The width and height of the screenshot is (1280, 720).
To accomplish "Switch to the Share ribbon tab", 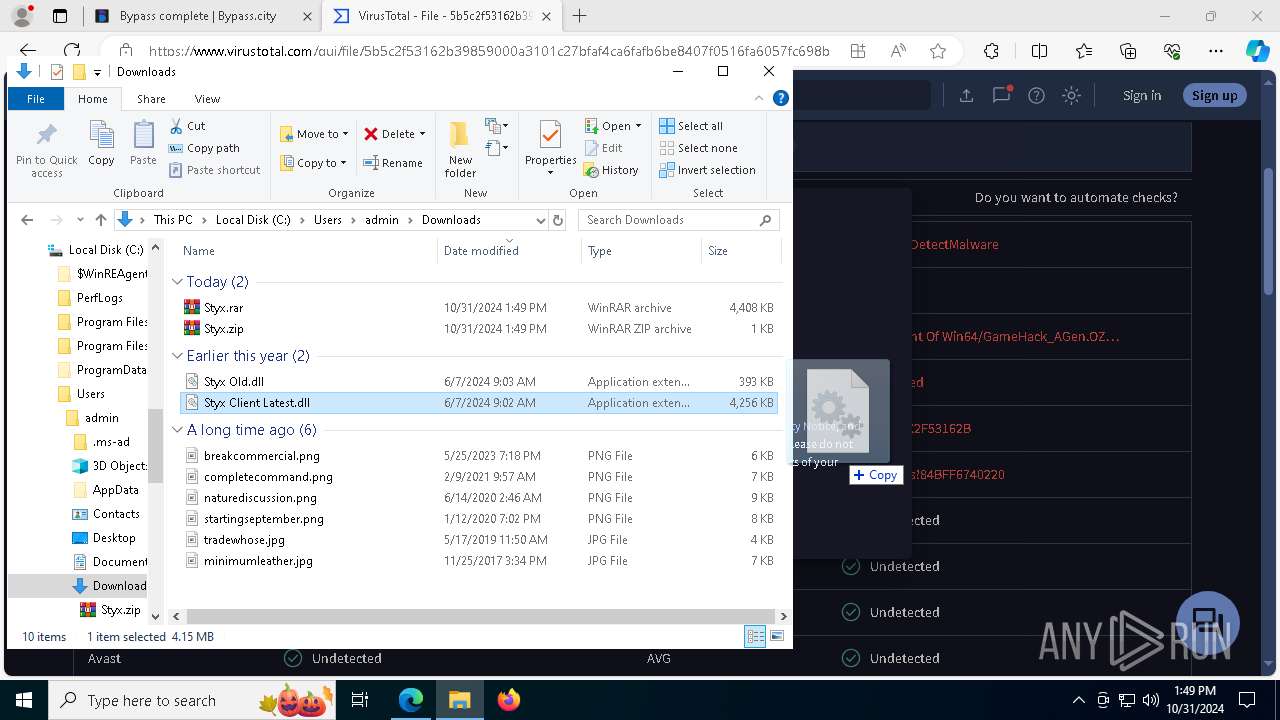I will [x=151, y=99].
